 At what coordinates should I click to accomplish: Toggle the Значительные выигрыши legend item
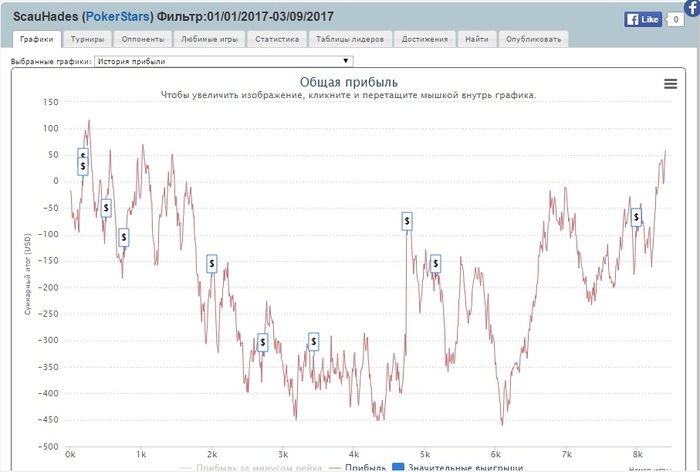pyautogui.click(x=457, y=468)
